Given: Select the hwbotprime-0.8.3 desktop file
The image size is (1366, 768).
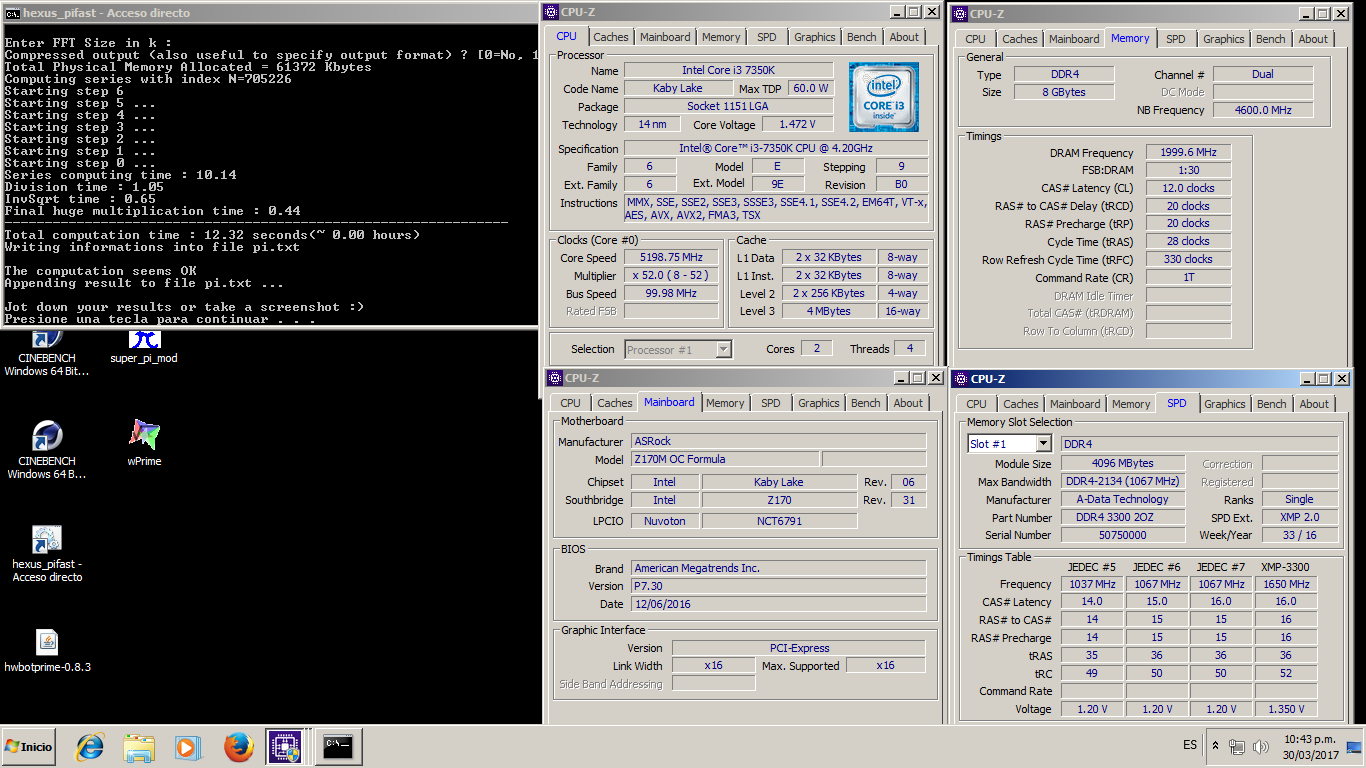Looking at the screenshot, I should point(47,649).
